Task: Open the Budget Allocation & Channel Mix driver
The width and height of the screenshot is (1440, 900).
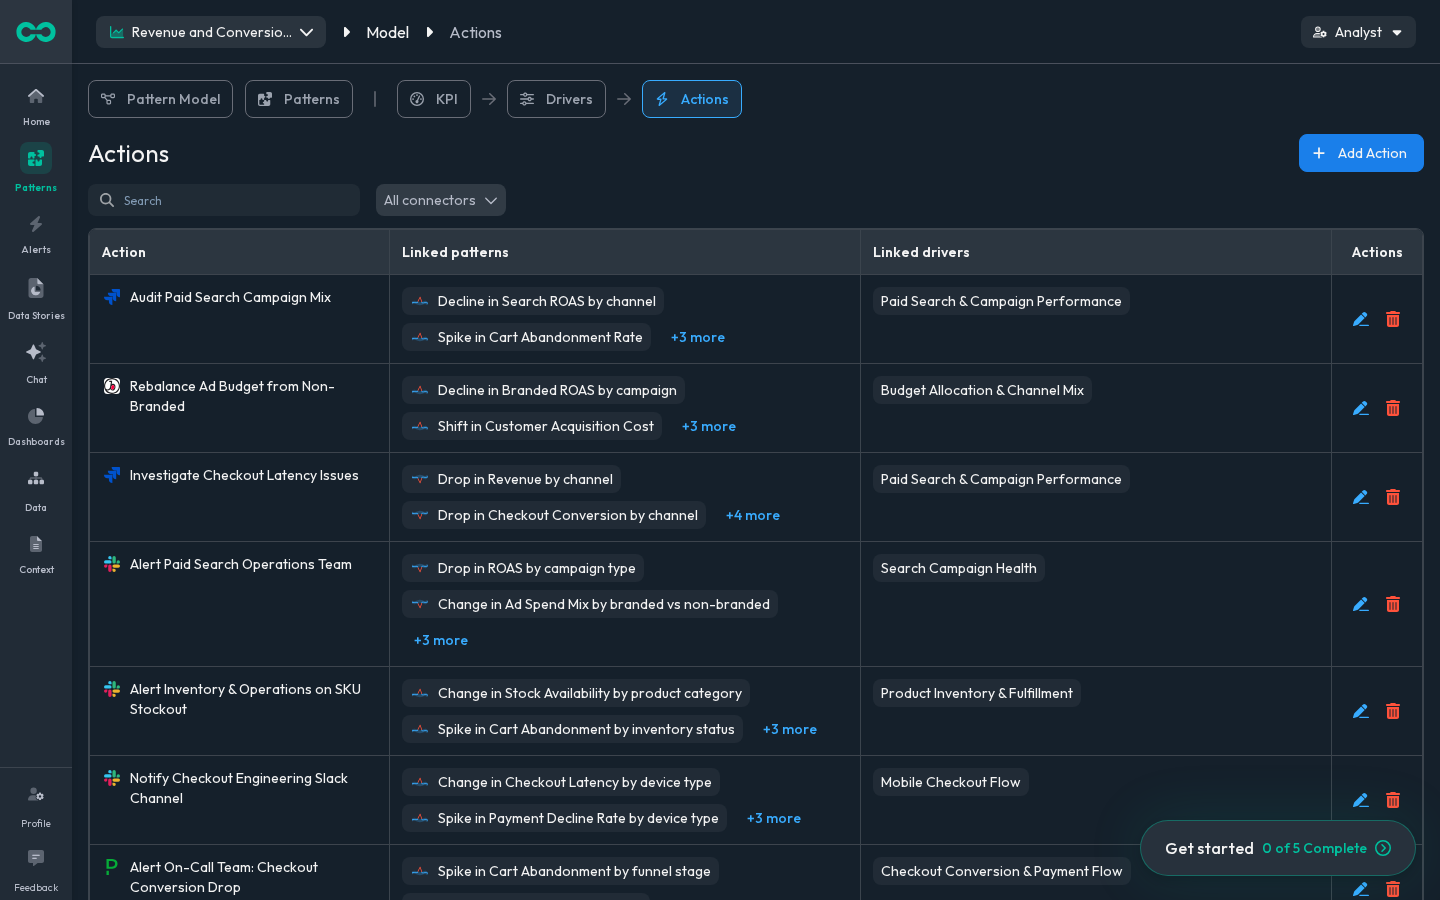Action: tap(982, 390)
